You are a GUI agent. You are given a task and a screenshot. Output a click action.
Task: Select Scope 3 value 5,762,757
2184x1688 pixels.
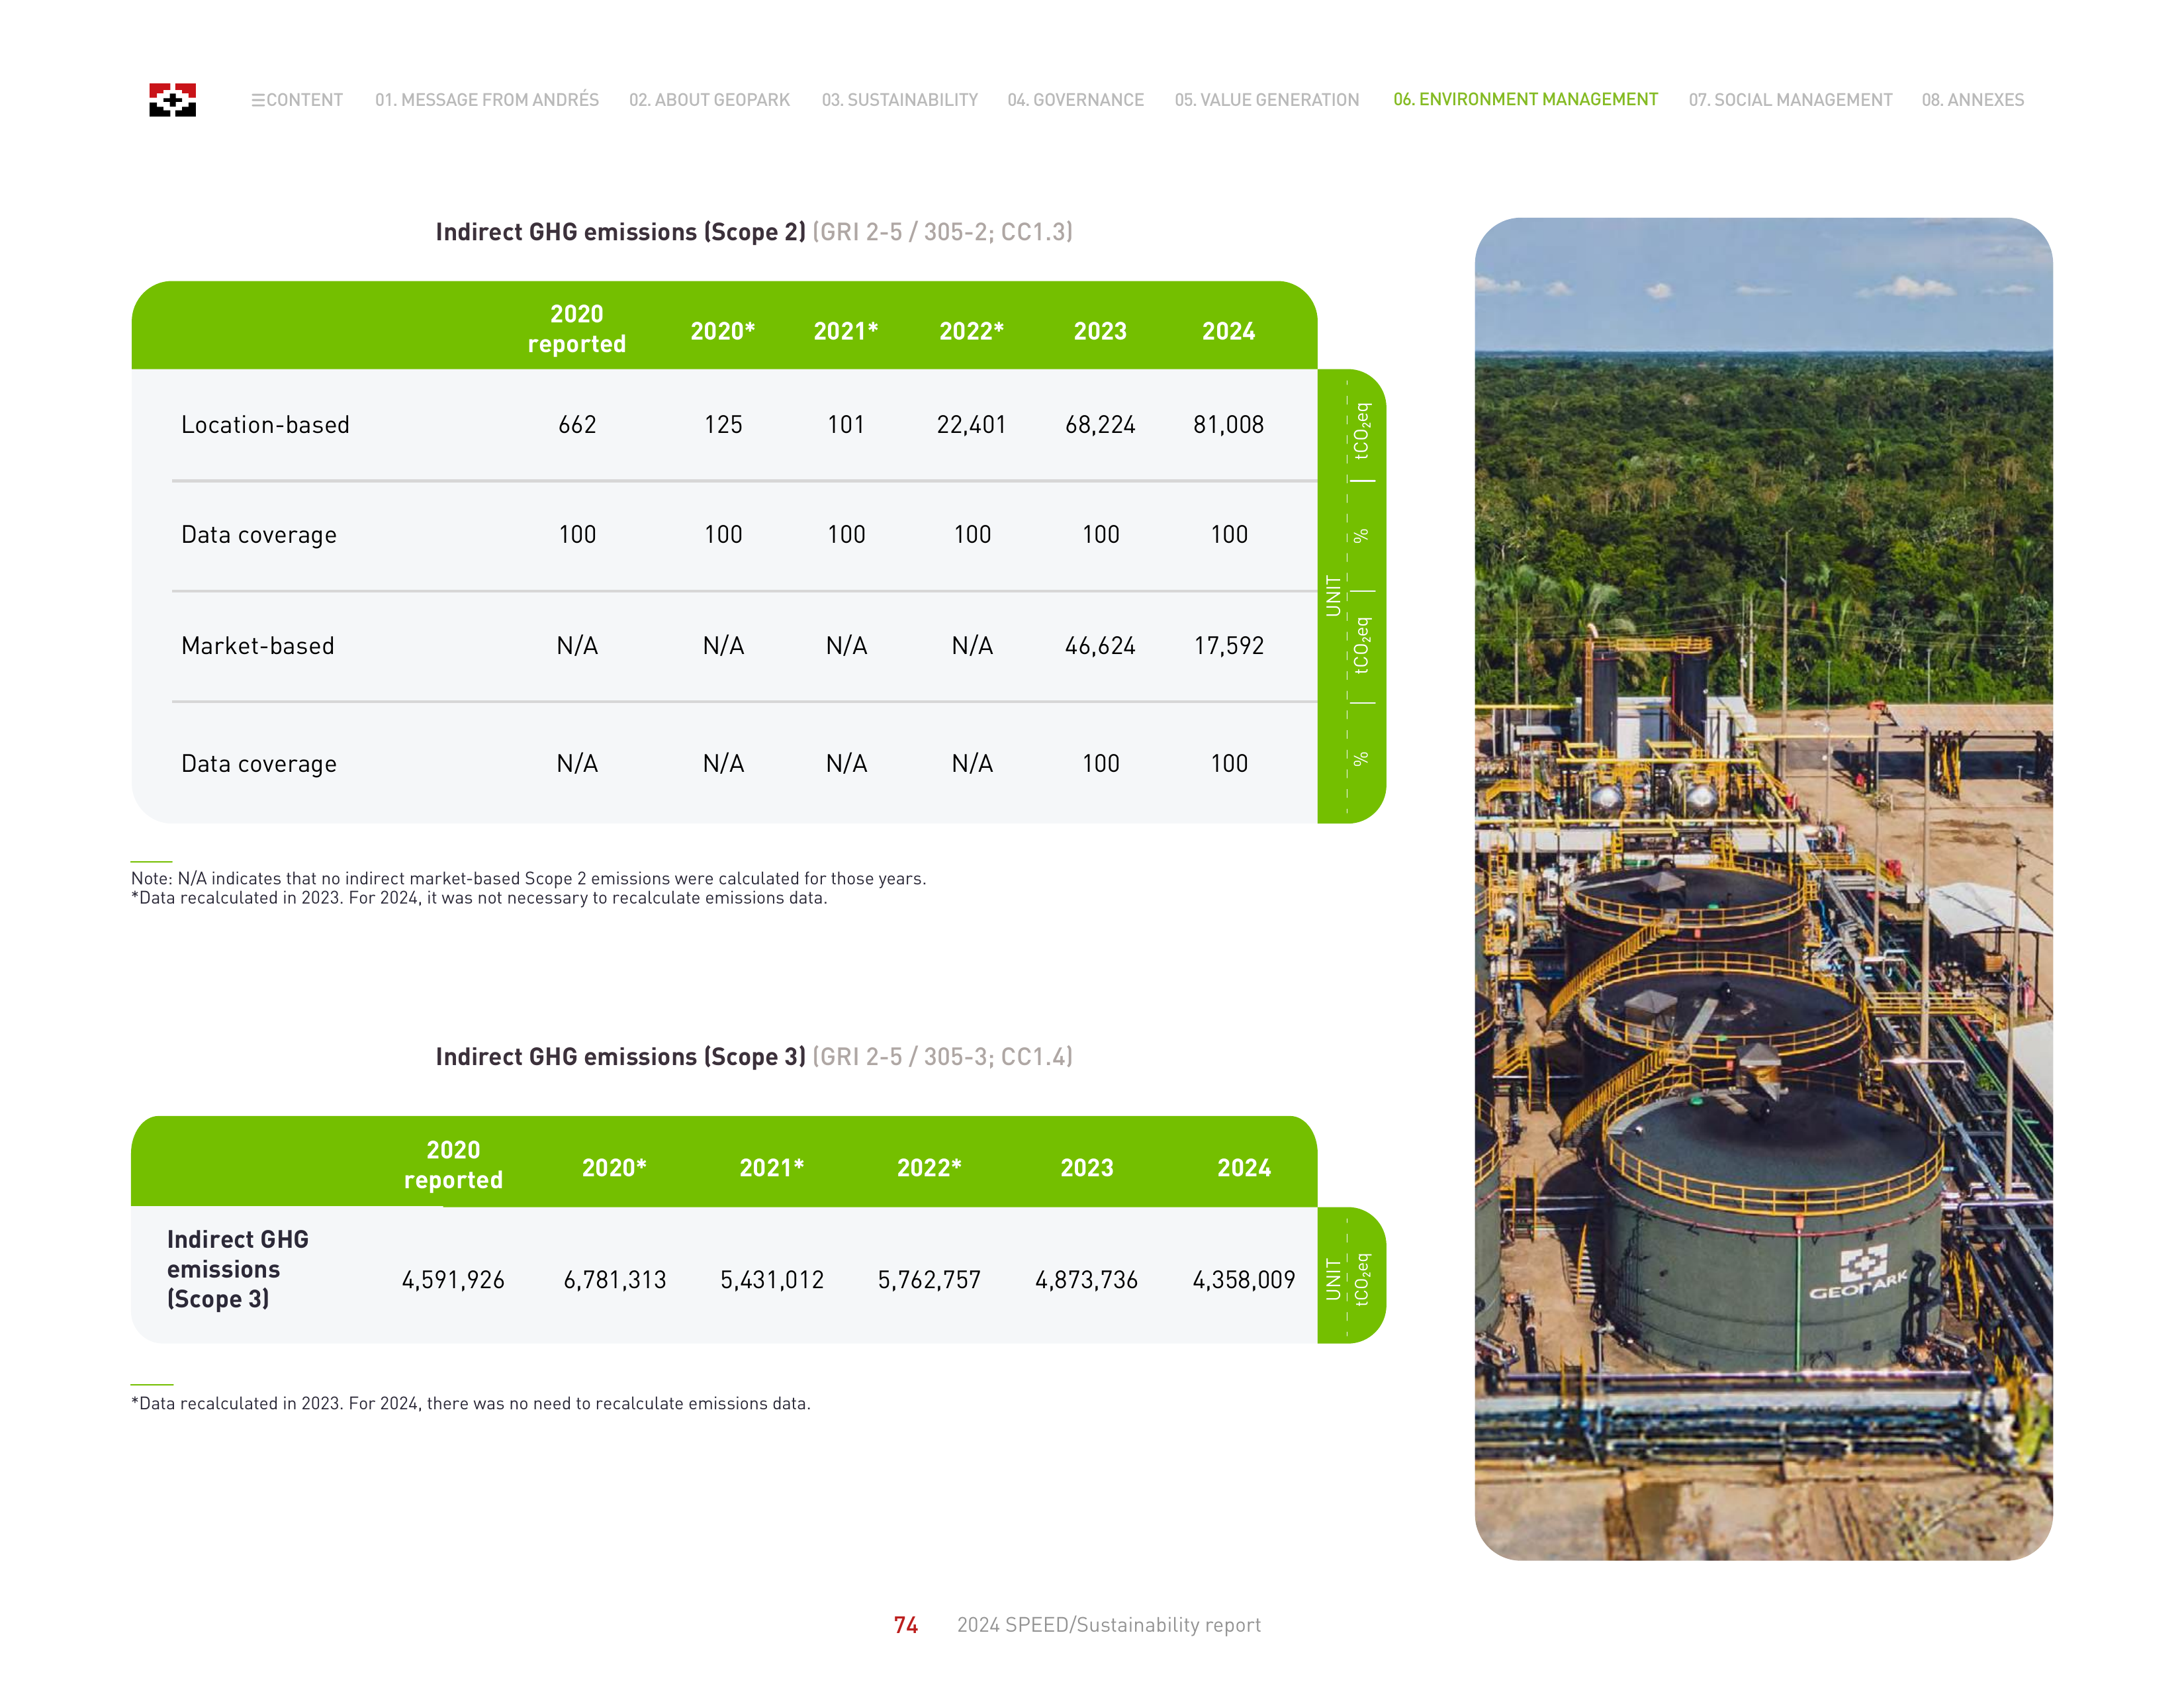click(929, 1280)
